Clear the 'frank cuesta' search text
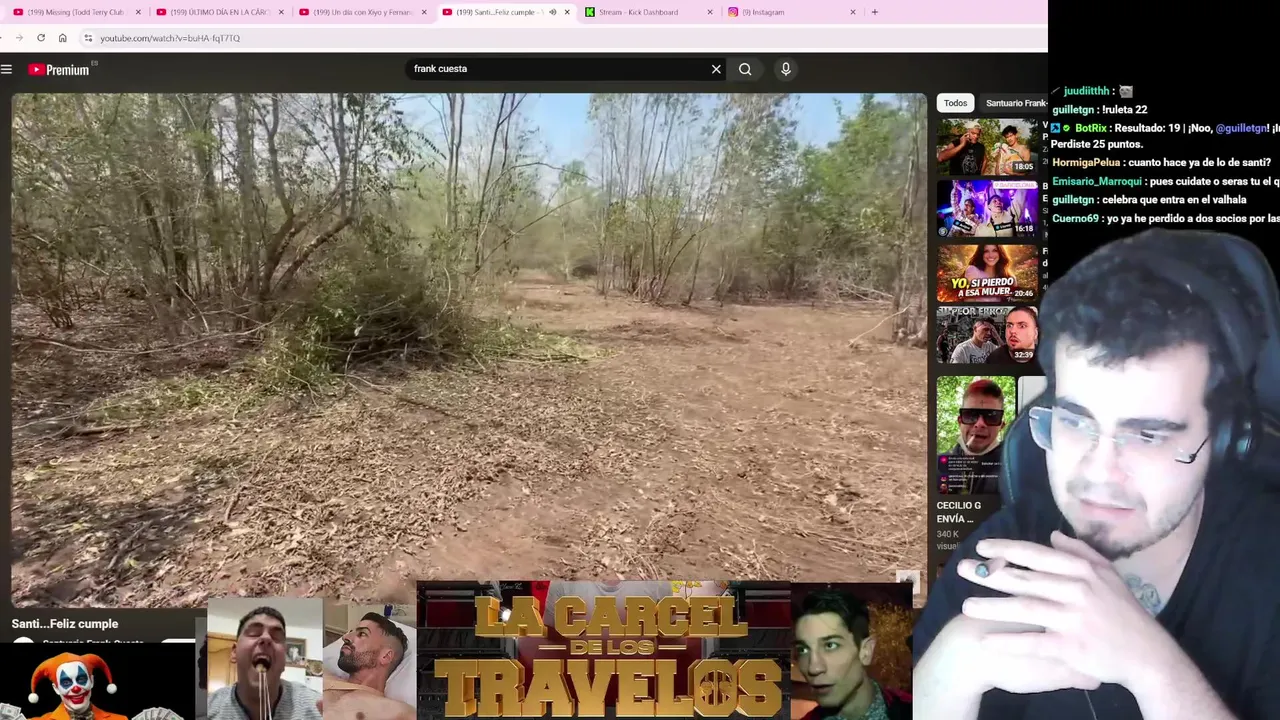Screen dimensions: 1280x720 pos(716,69)
